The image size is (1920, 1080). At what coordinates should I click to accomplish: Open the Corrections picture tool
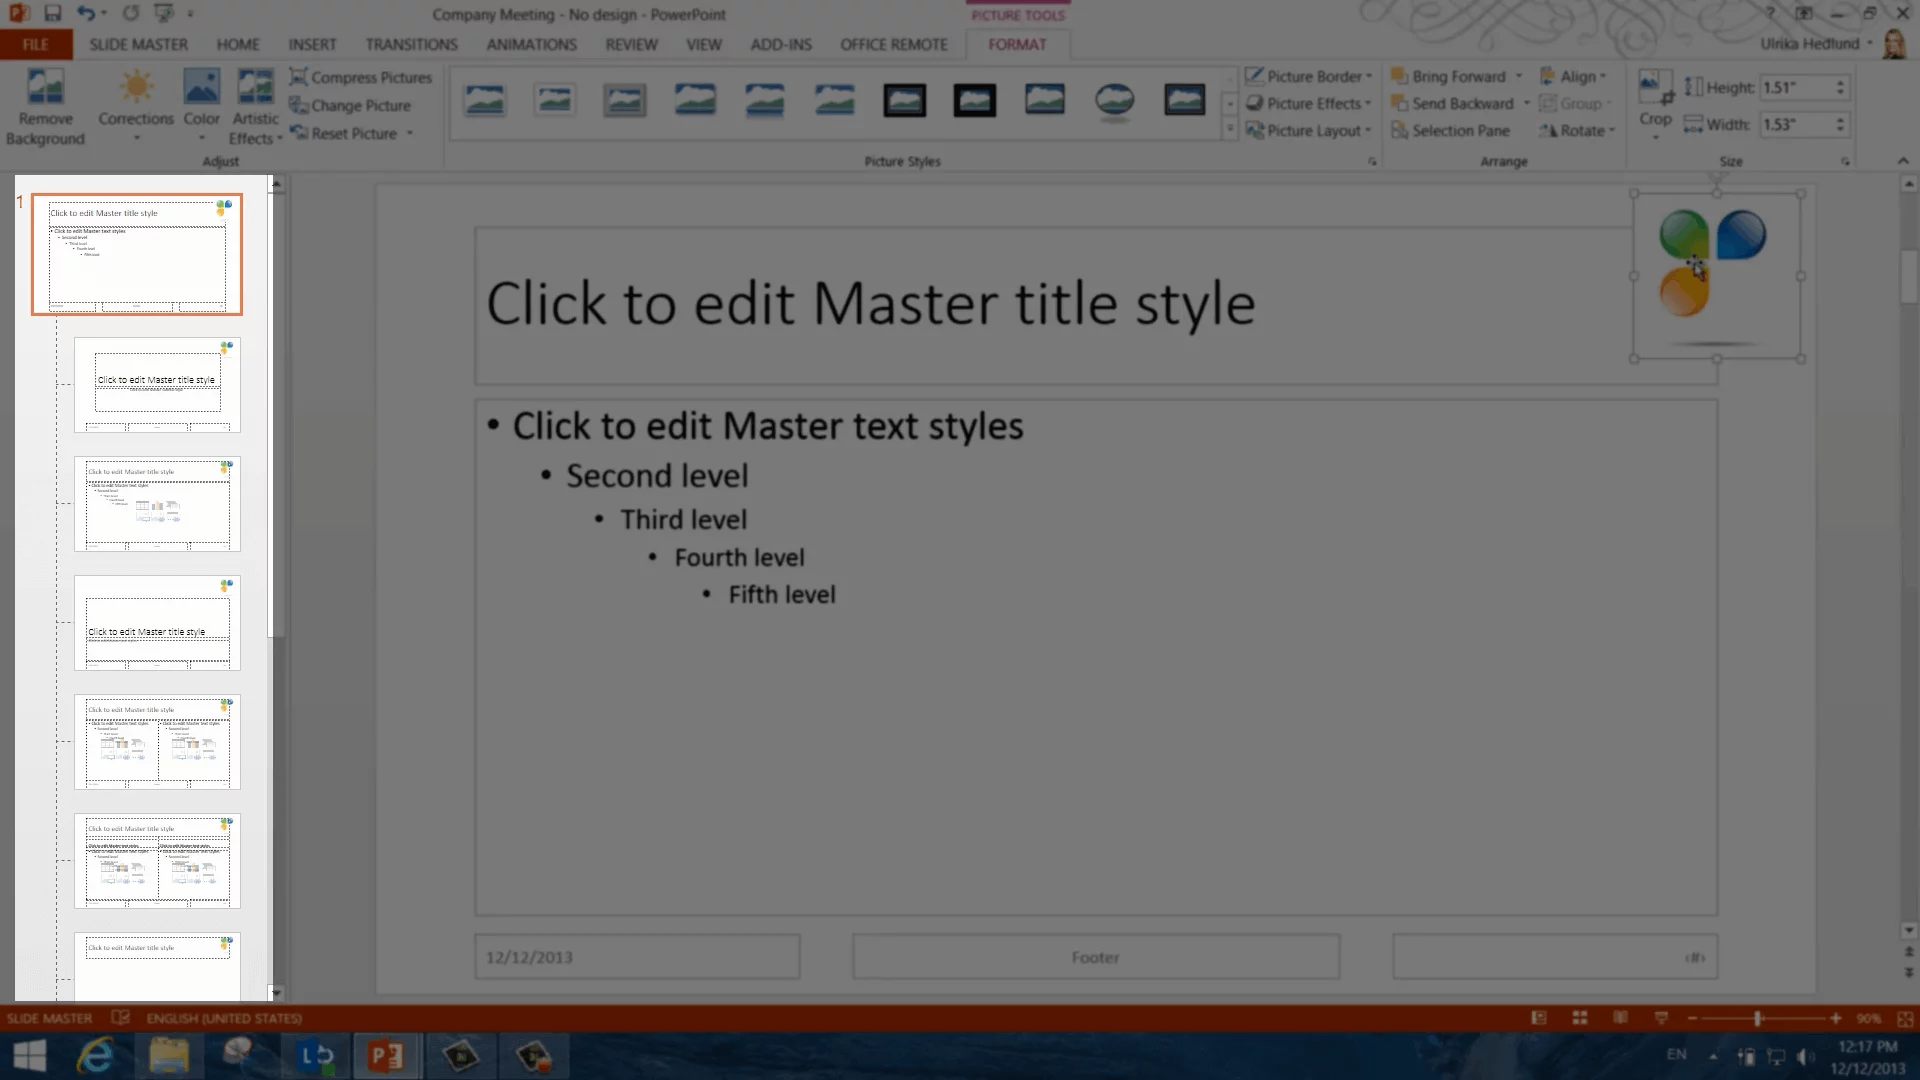pyautogui.click(x=136, y=90)
